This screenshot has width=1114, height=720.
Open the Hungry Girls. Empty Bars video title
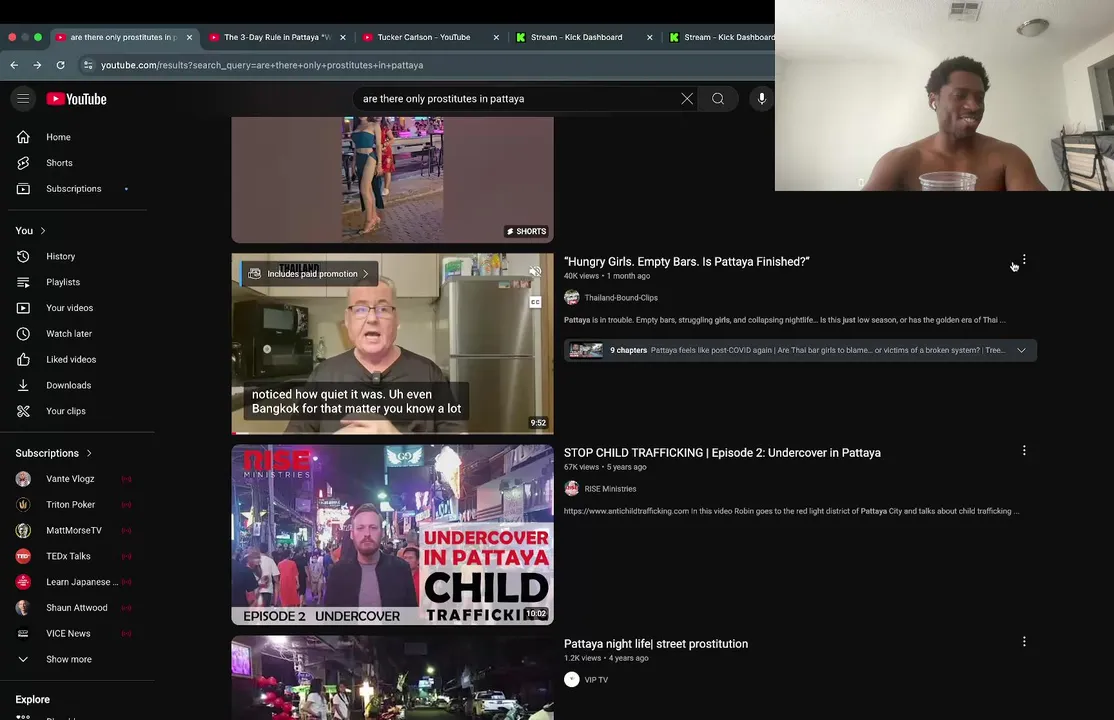pyautogui.click(x=686, y=262)
